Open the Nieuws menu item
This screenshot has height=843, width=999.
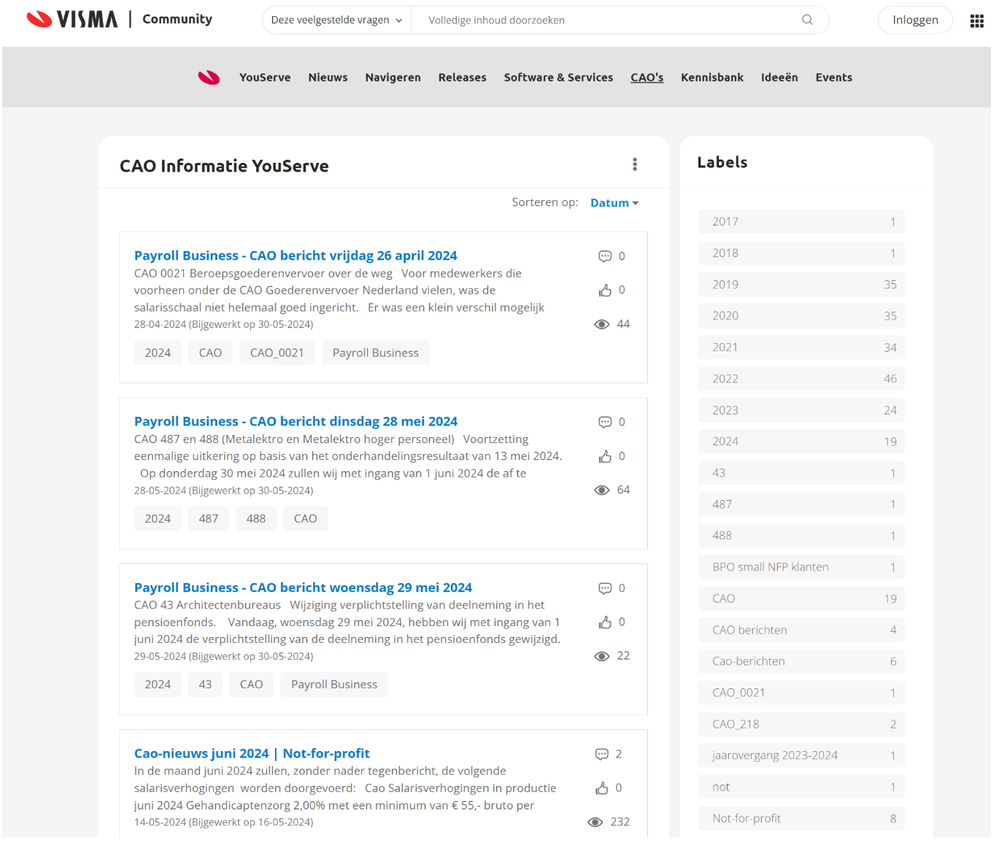[x=328, y=77]
